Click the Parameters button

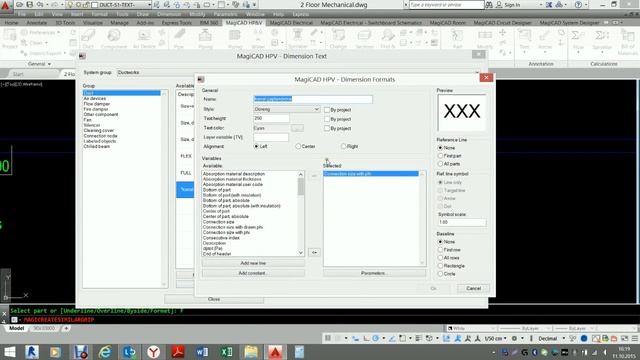374,273
